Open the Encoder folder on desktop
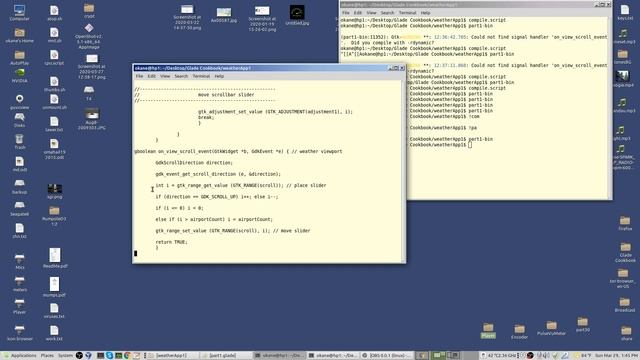 pyautogui.click(x=519, y=332)
